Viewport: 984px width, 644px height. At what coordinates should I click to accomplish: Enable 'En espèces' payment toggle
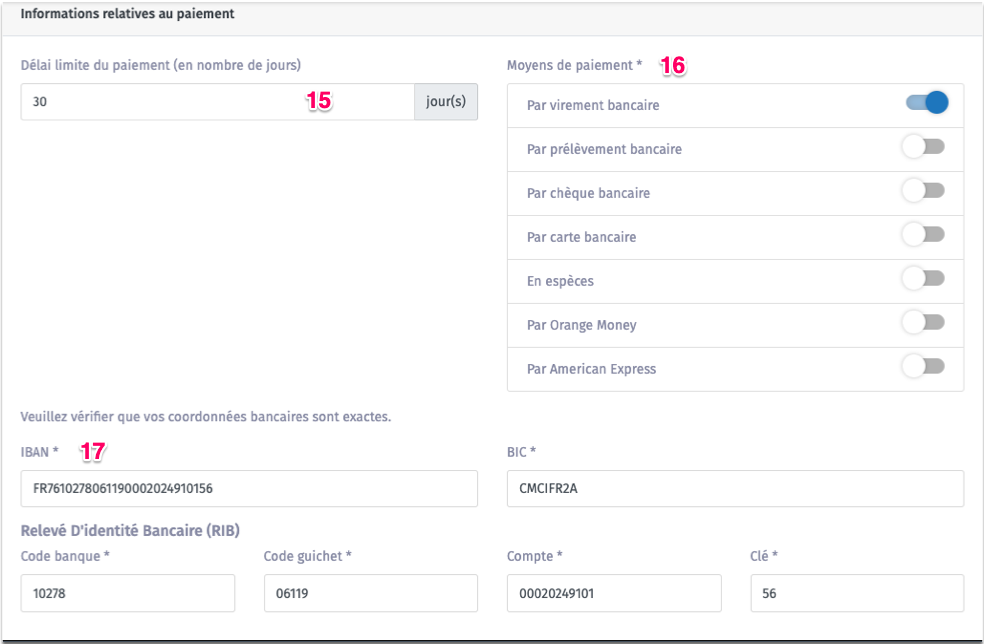[x=923, y=280]
